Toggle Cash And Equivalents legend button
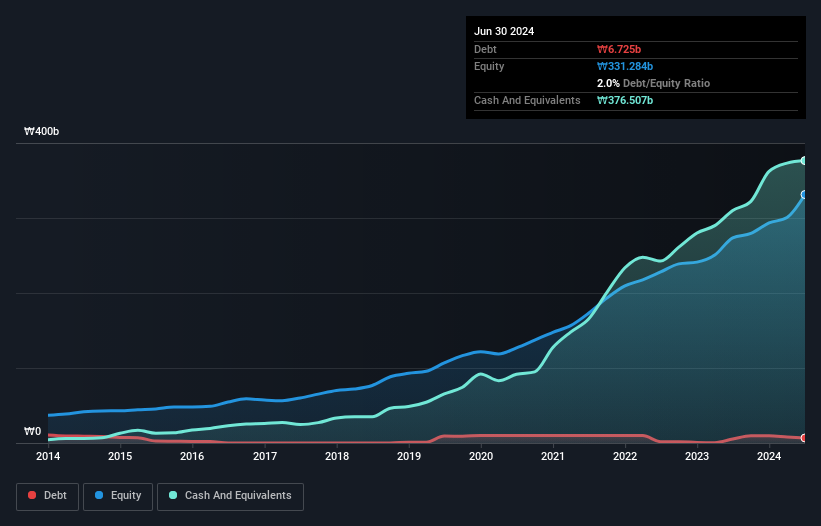 pyautogui.click(x=230, y=496)
